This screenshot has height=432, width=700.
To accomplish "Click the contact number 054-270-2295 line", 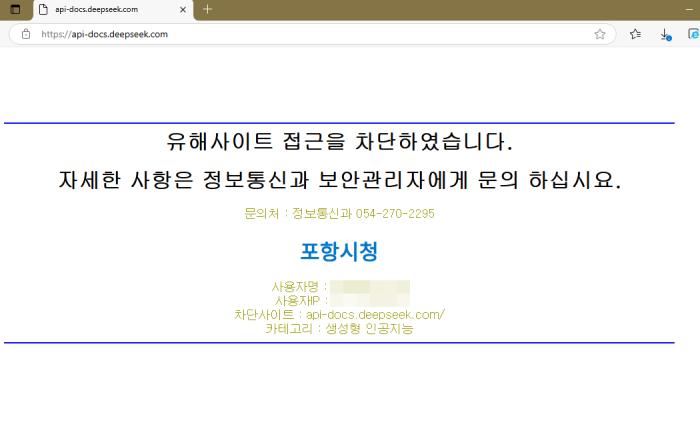I will tap(339, 214).
